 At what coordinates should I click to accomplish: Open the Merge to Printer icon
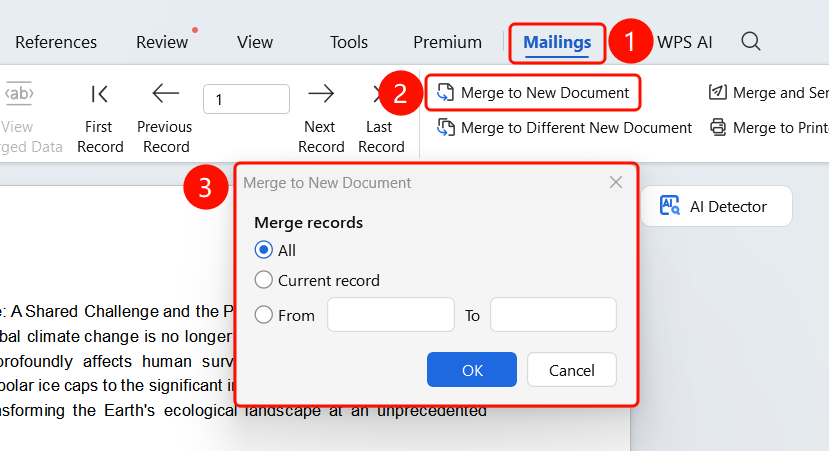click(x=717, y=127)
